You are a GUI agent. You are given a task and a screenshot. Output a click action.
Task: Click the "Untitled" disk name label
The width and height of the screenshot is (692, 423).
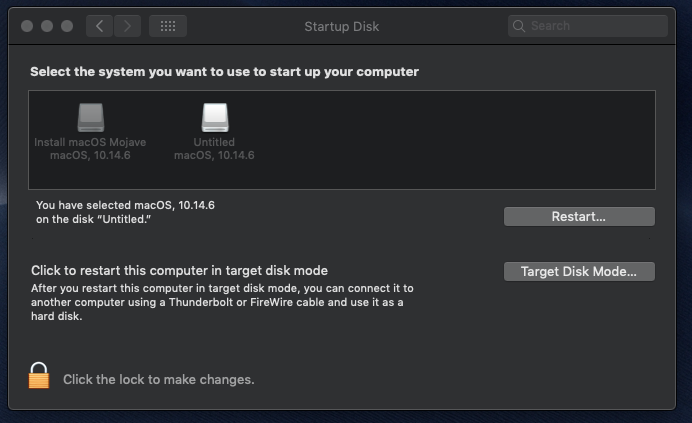click(214, 143)
